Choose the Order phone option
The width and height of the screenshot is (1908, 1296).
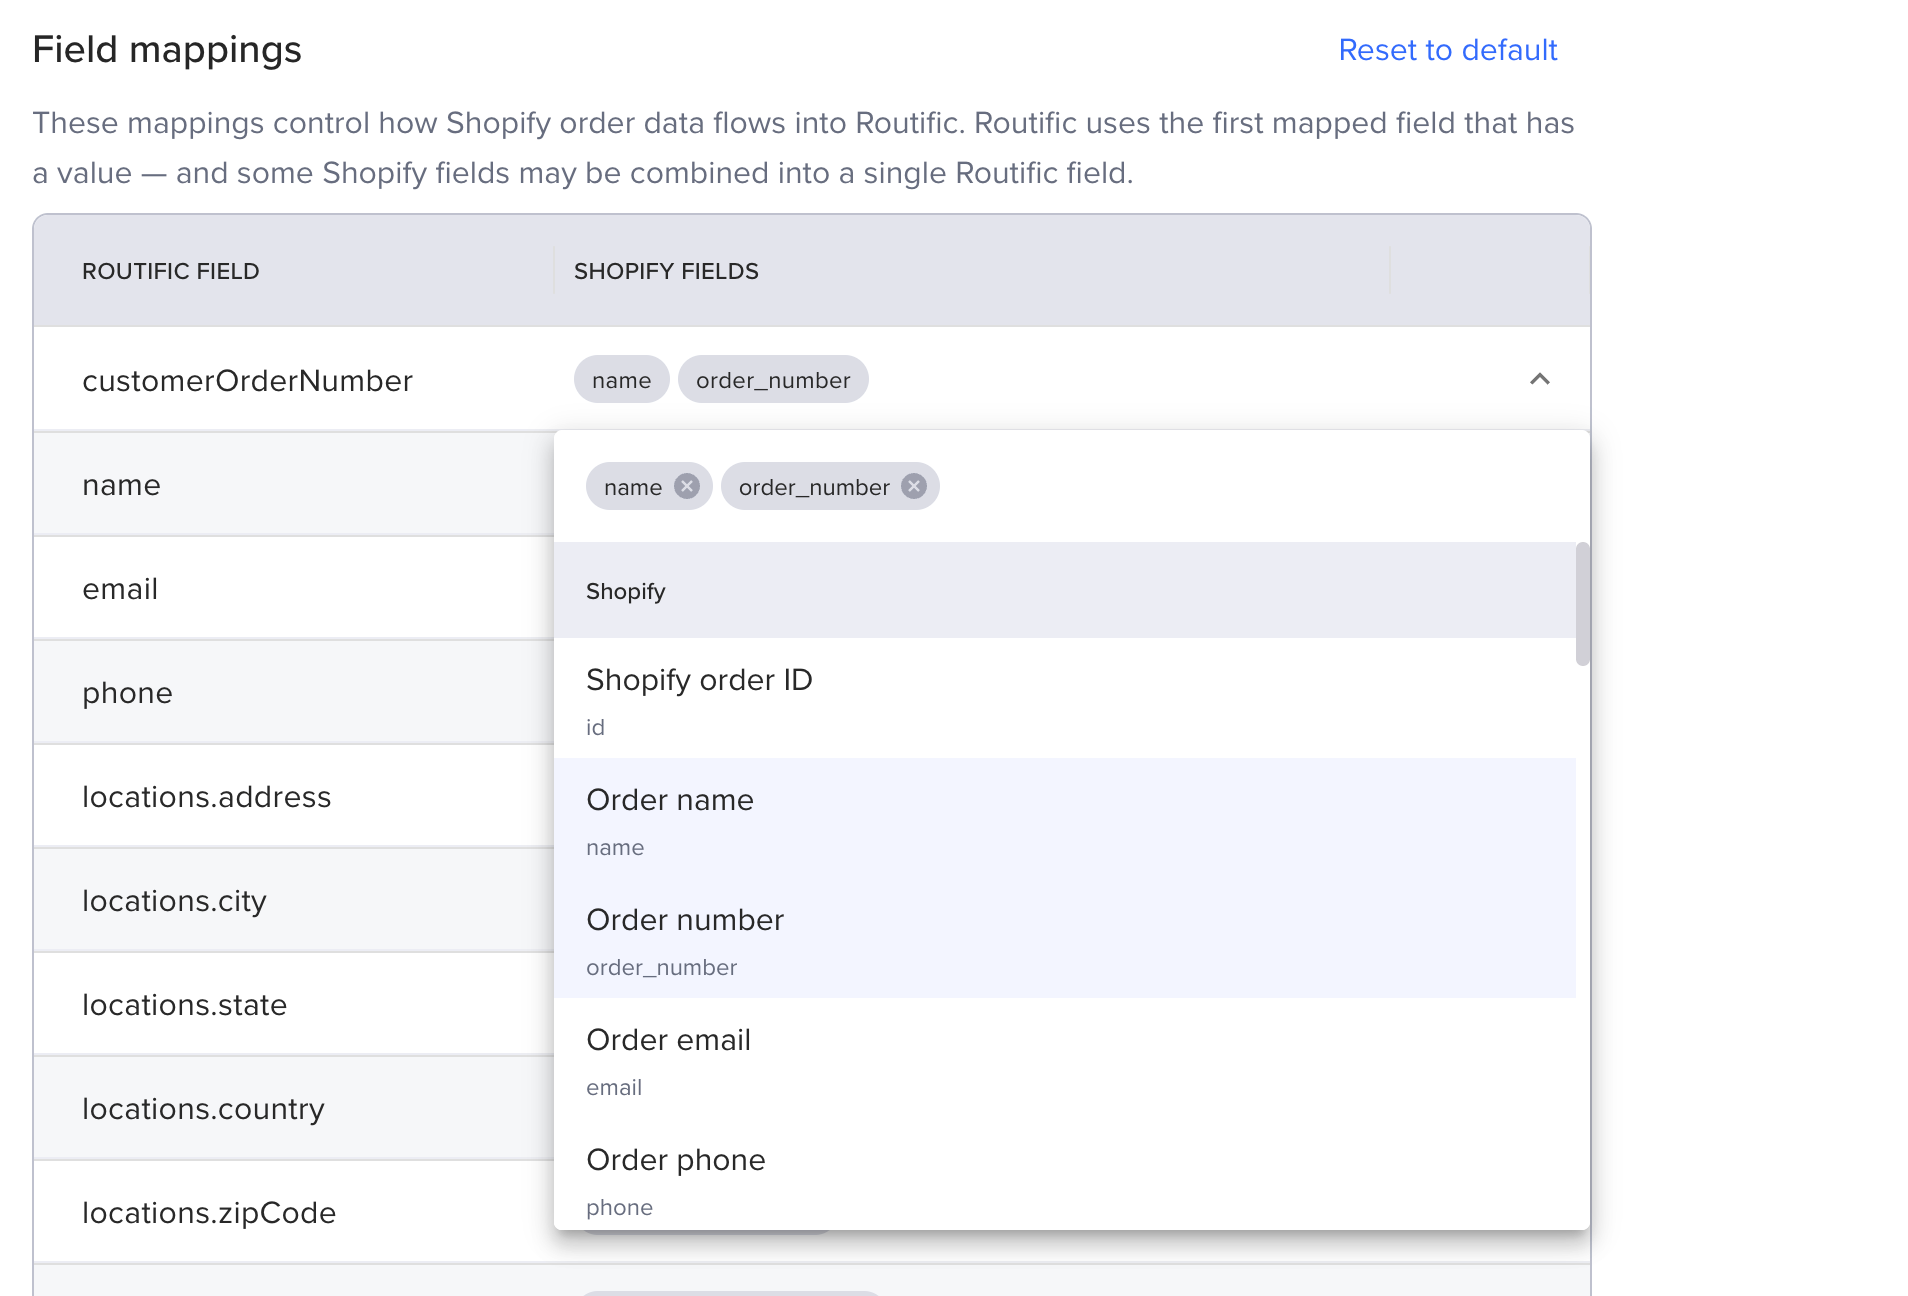[x=1065, y=1174]
